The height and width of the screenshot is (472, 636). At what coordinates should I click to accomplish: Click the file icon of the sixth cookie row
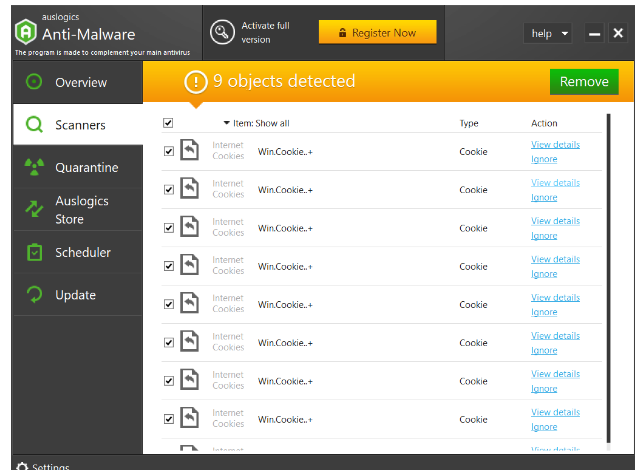pyautogui.click(x=189, y=342)
